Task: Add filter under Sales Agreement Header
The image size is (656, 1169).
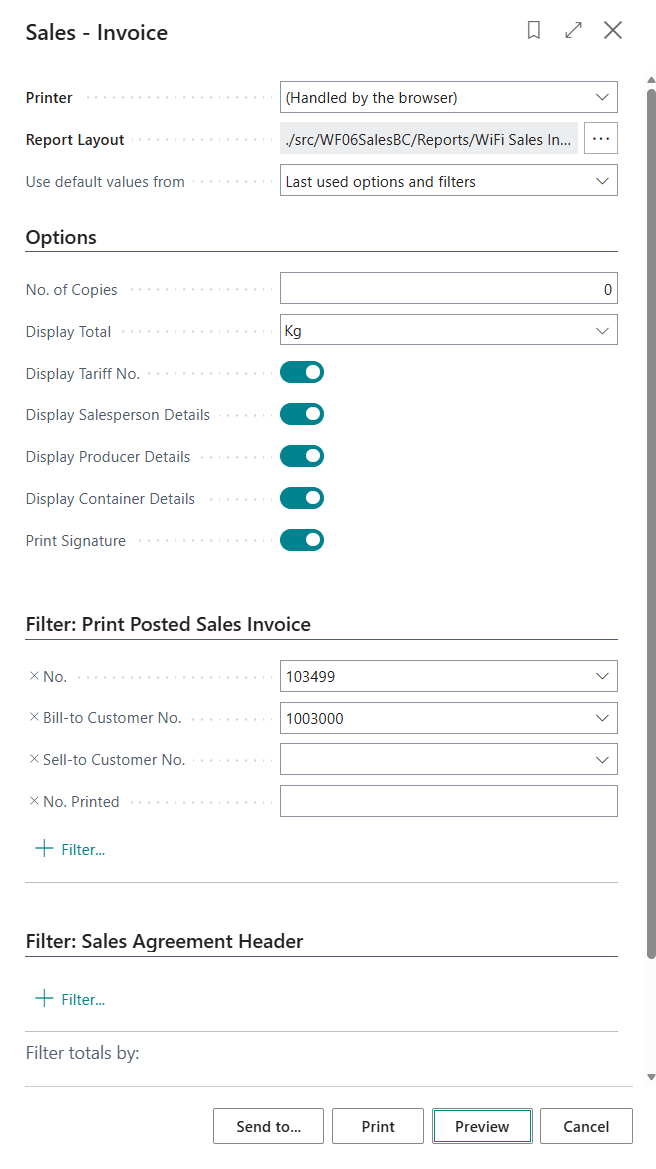Action: click(70, 999)
